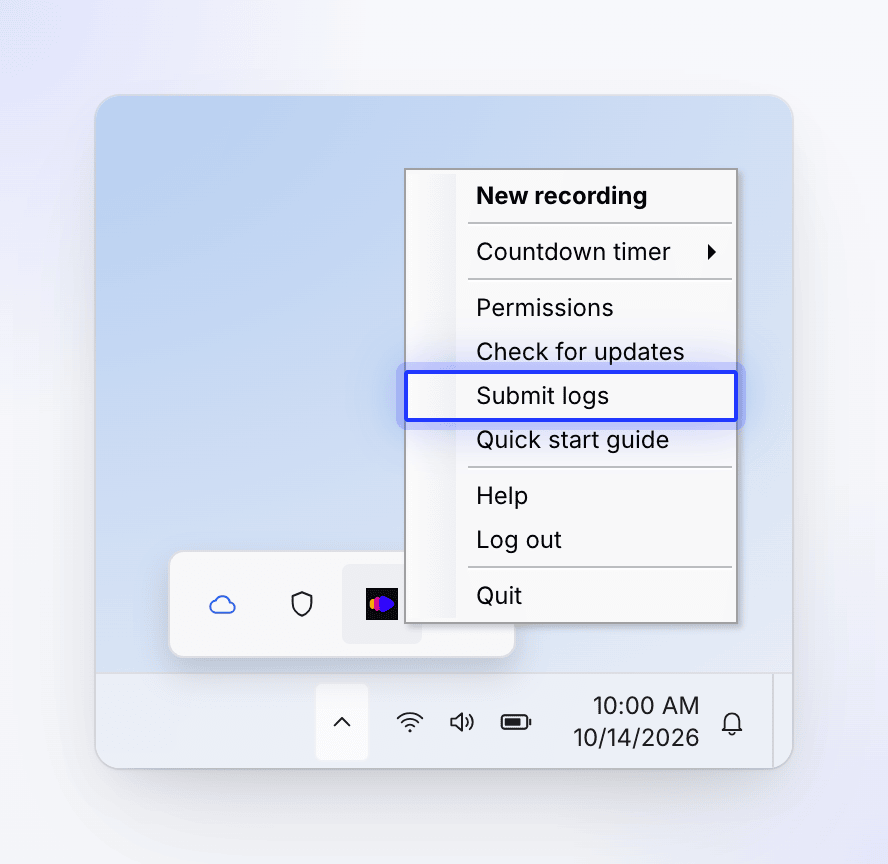Open the Wi-Fi network status icon
Screen dimensions: 888x864
(409, 722)
